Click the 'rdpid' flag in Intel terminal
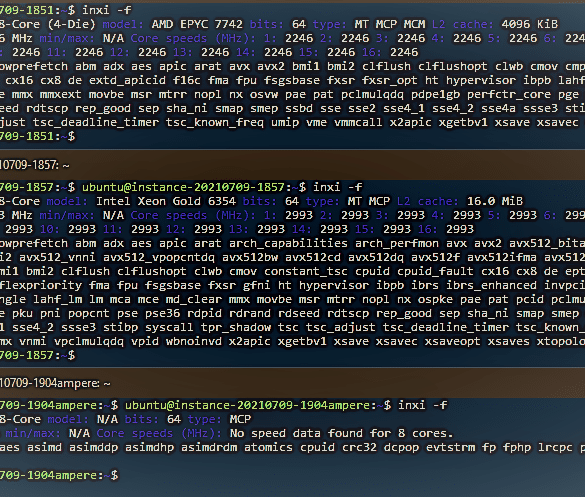This screenshot has height=497, width=585. (204, 313)
